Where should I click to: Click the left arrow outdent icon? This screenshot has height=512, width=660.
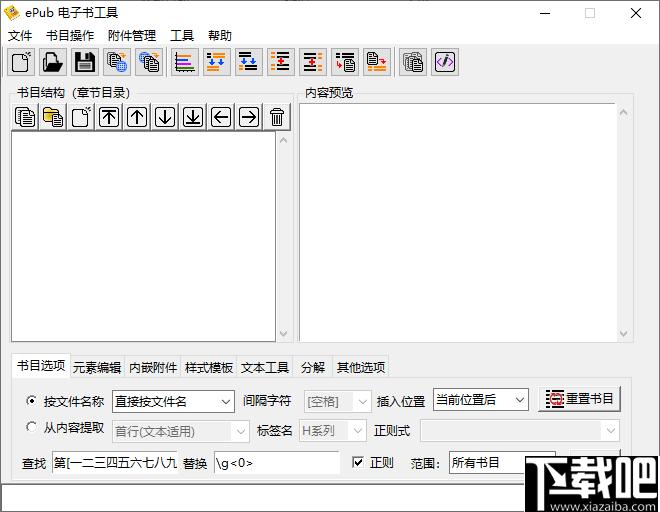(221, 117)
